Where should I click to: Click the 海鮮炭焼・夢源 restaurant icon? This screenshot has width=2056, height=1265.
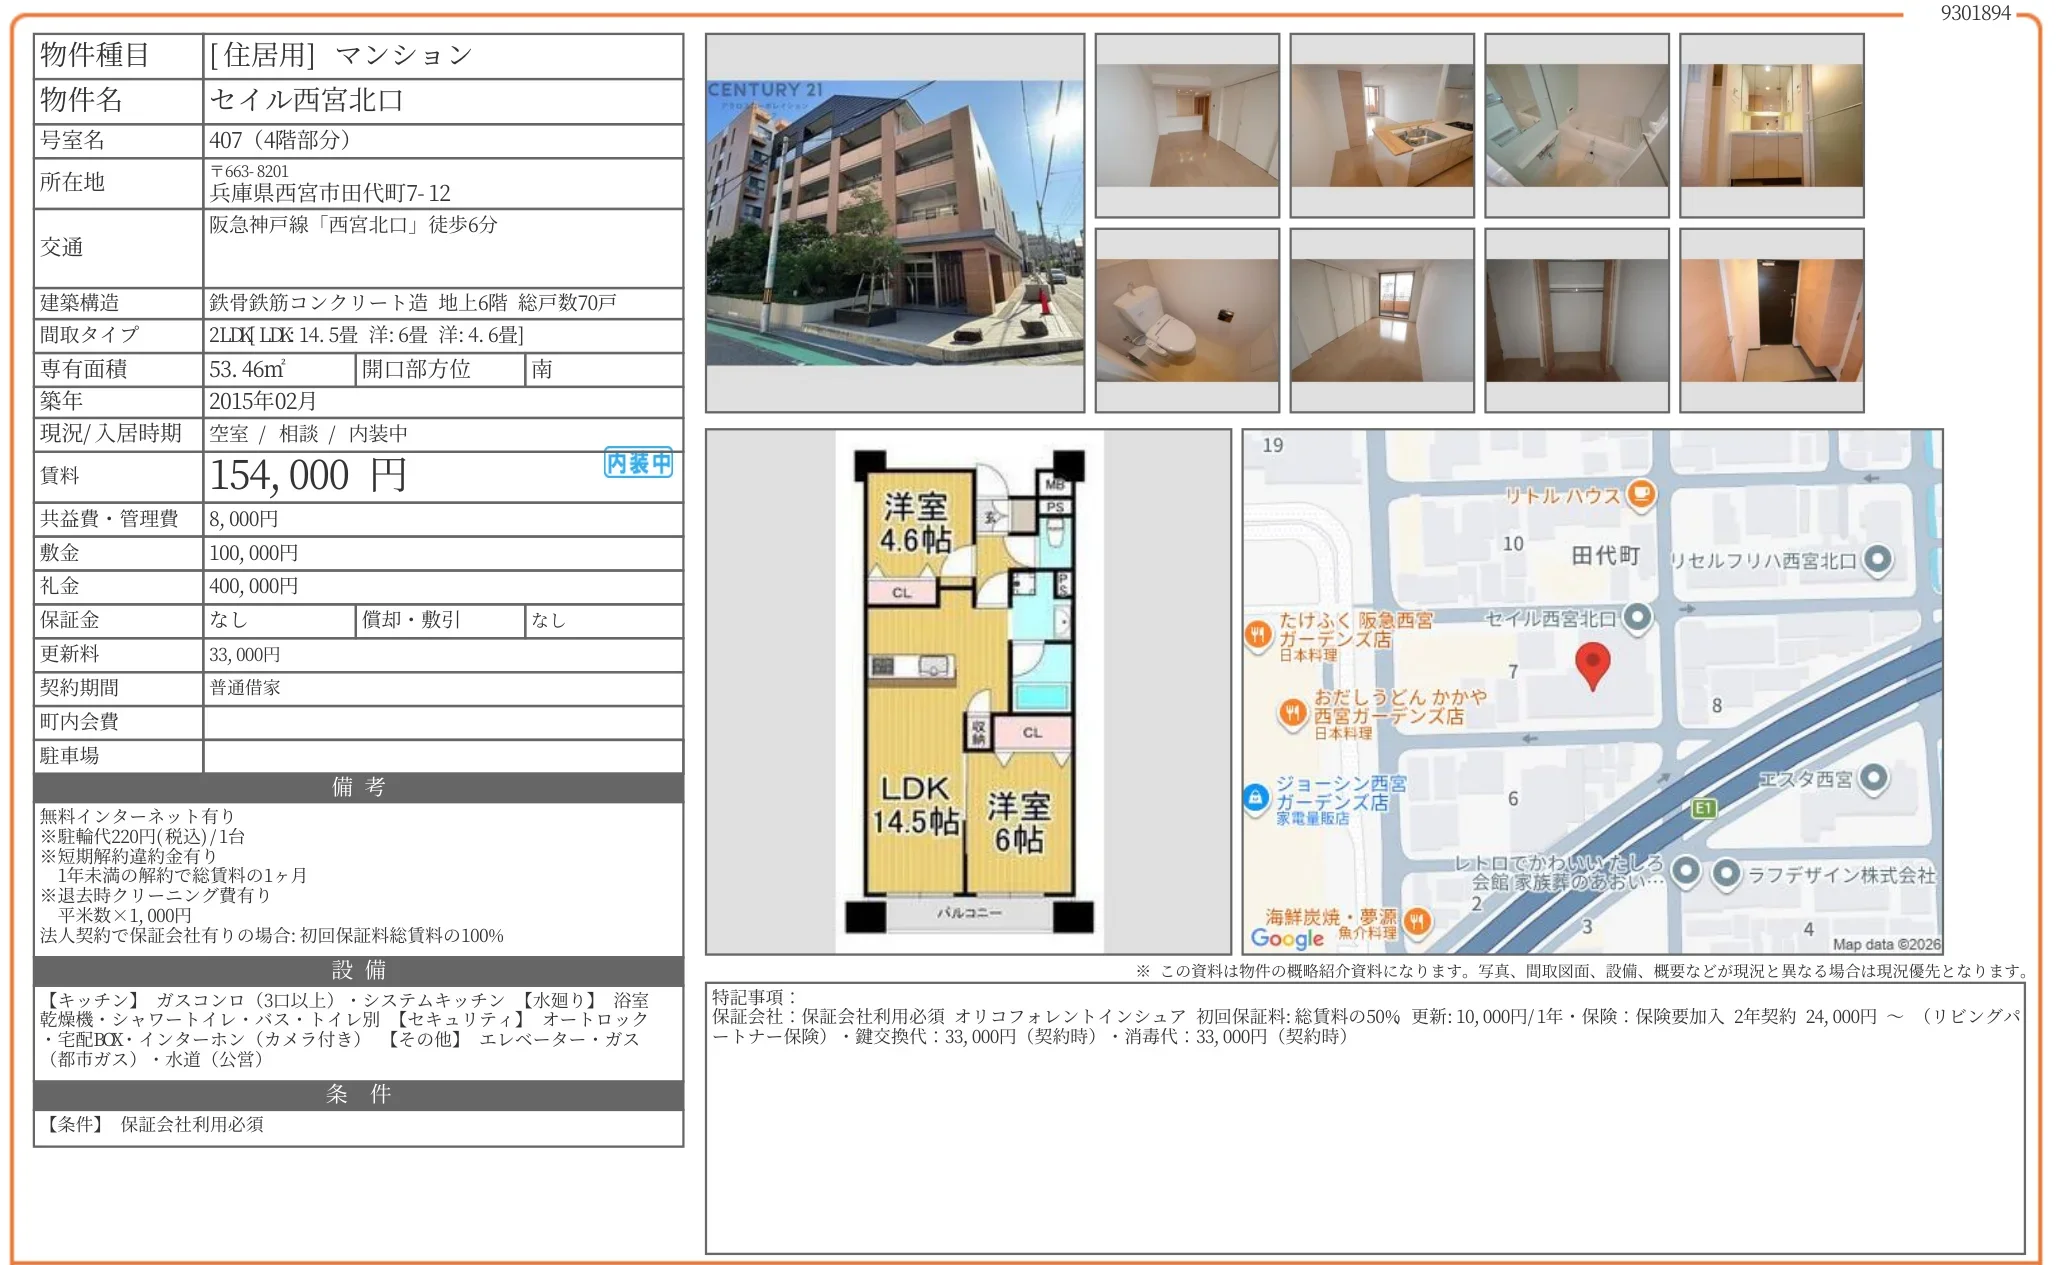(x=1418, y=921)
